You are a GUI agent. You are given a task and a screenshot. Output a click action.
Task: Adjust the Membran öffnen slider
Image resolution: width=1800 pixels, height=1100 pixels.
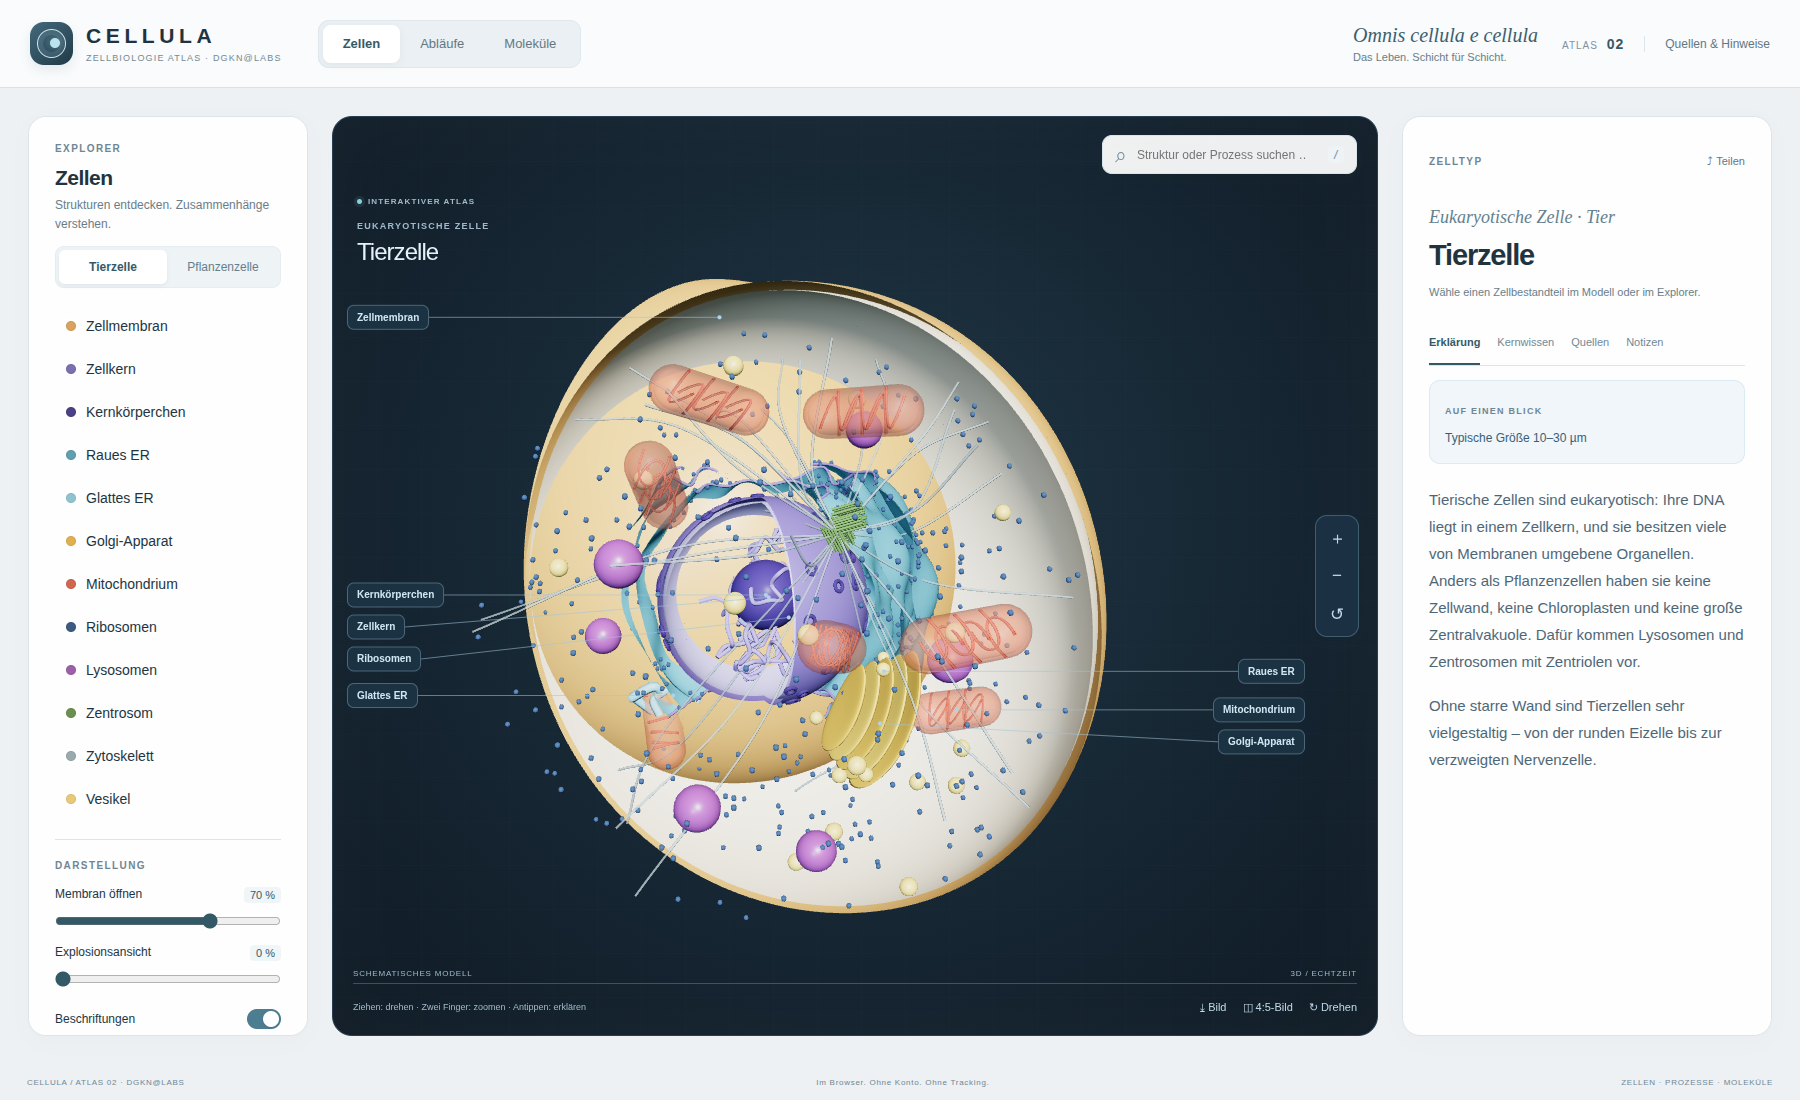[168, 921]
